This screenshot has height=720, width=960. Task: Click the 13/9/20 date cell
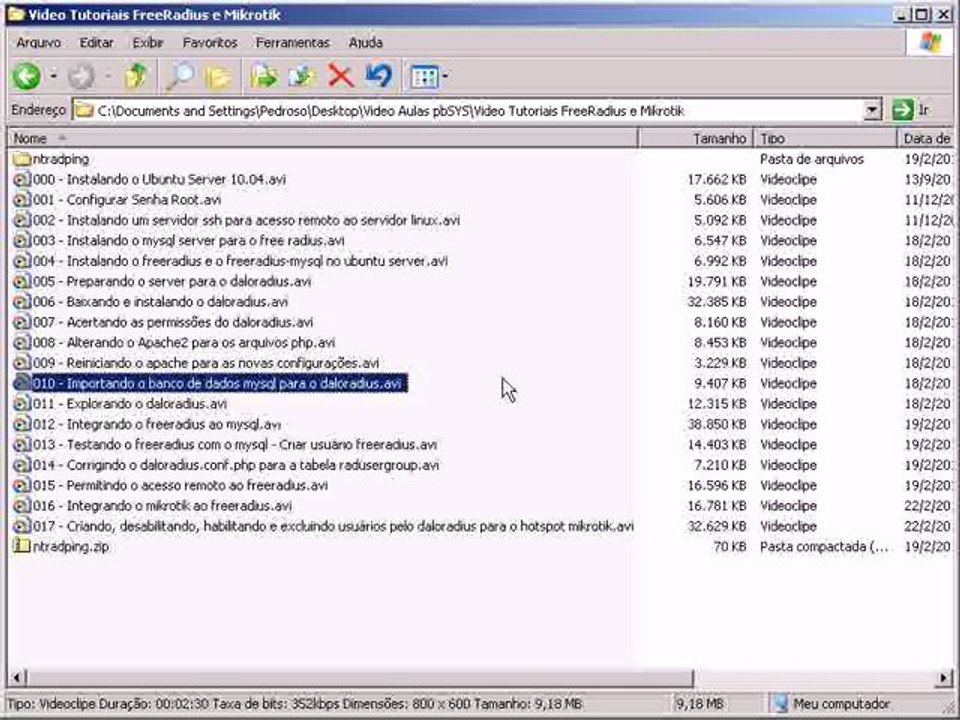click(928, 179)
